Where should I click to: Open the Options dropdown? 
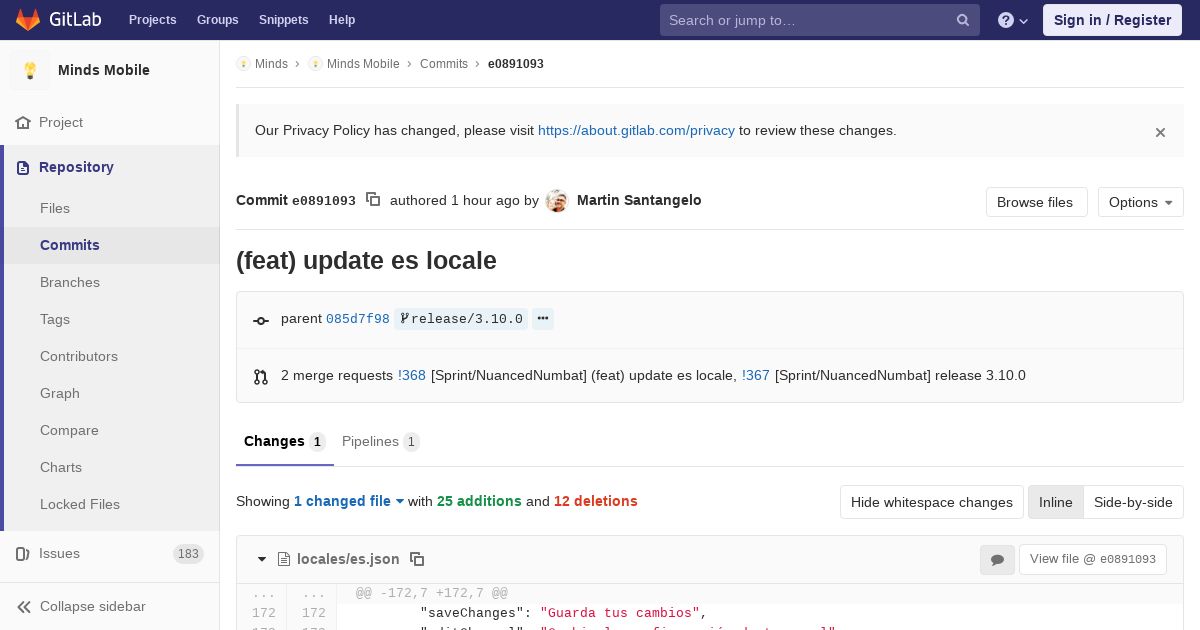1140,202
